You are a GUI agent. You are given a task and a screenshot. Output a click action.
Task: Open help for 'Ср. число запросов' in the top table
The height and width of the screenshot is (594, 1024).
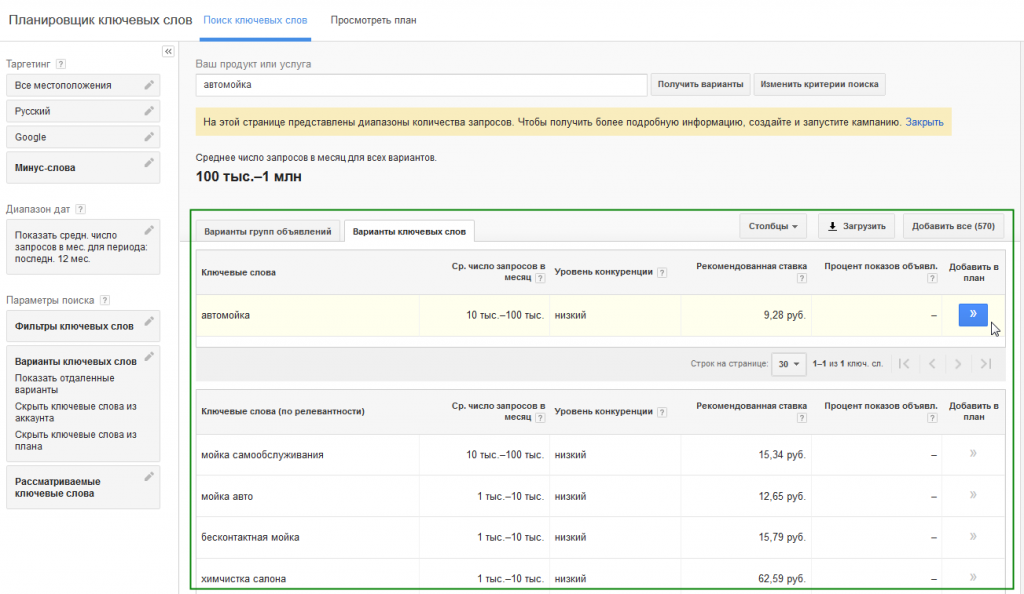540,278
